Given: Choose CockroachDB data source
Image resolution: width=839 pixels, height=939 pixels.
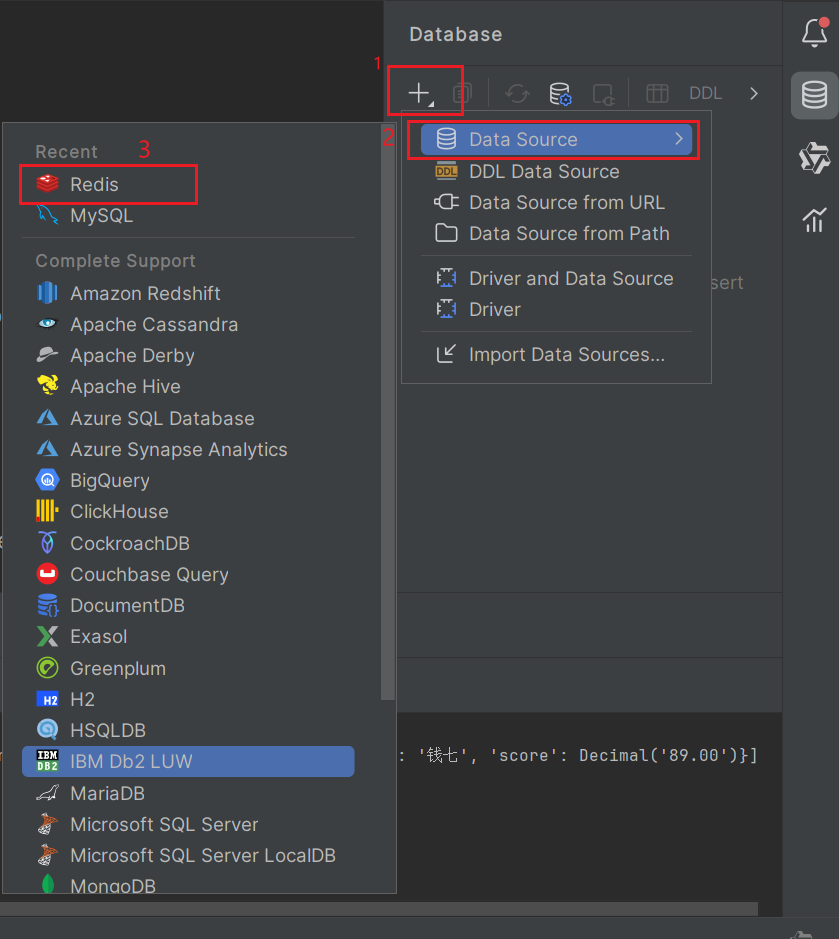Looking at the screenshot, I should pos(188,543).
